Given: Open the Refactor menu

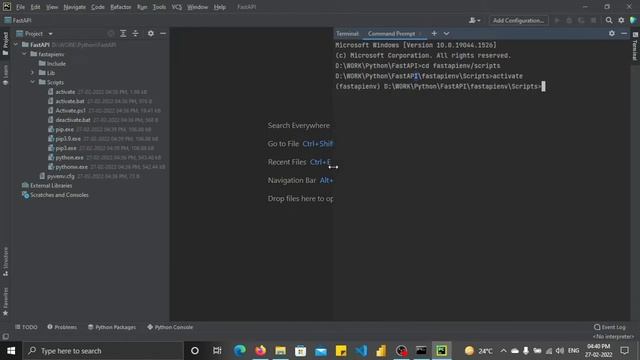Looking at the screenshot, I should tap(121, 7).
